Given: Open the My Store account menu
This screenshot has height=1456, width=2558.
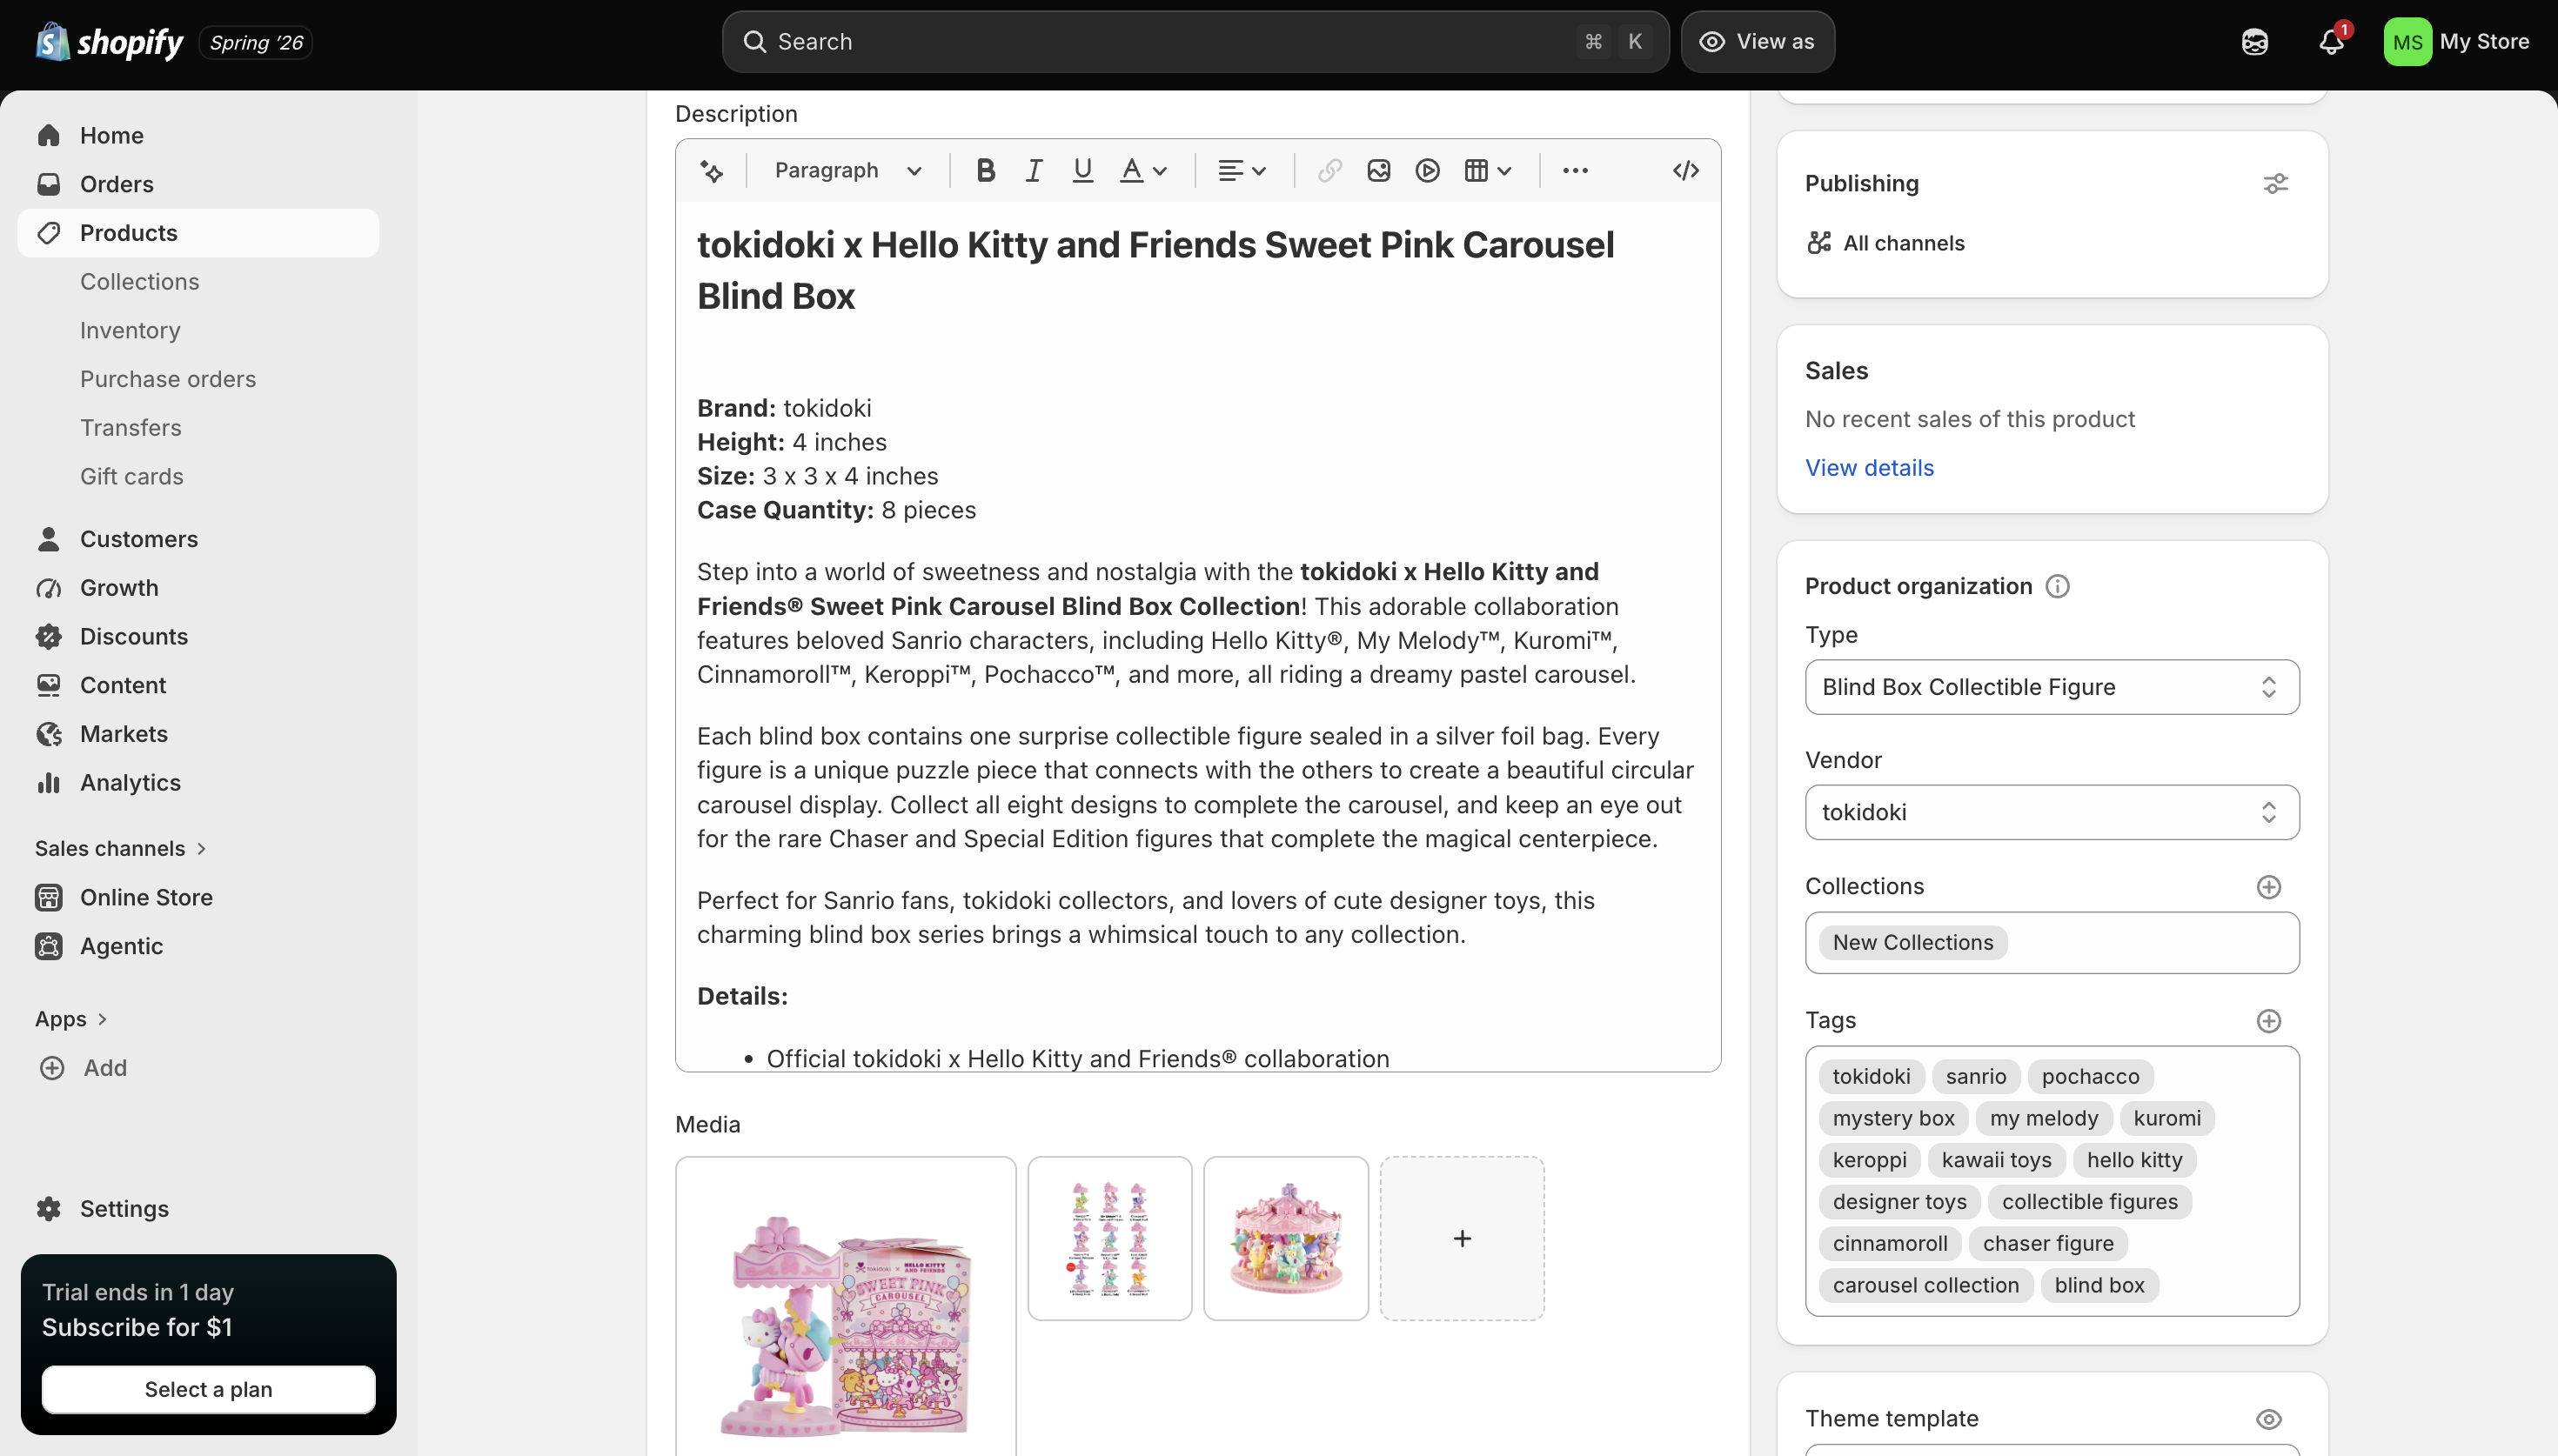Looking at the screenshot, I should tap(2456, 42).
